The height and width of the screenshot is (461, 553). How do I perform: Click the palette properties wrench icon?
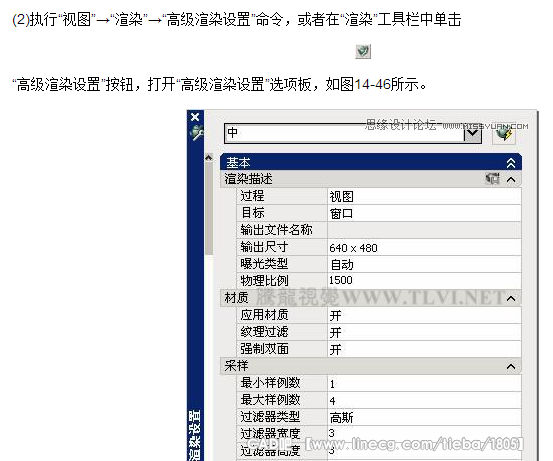[196, 133]
